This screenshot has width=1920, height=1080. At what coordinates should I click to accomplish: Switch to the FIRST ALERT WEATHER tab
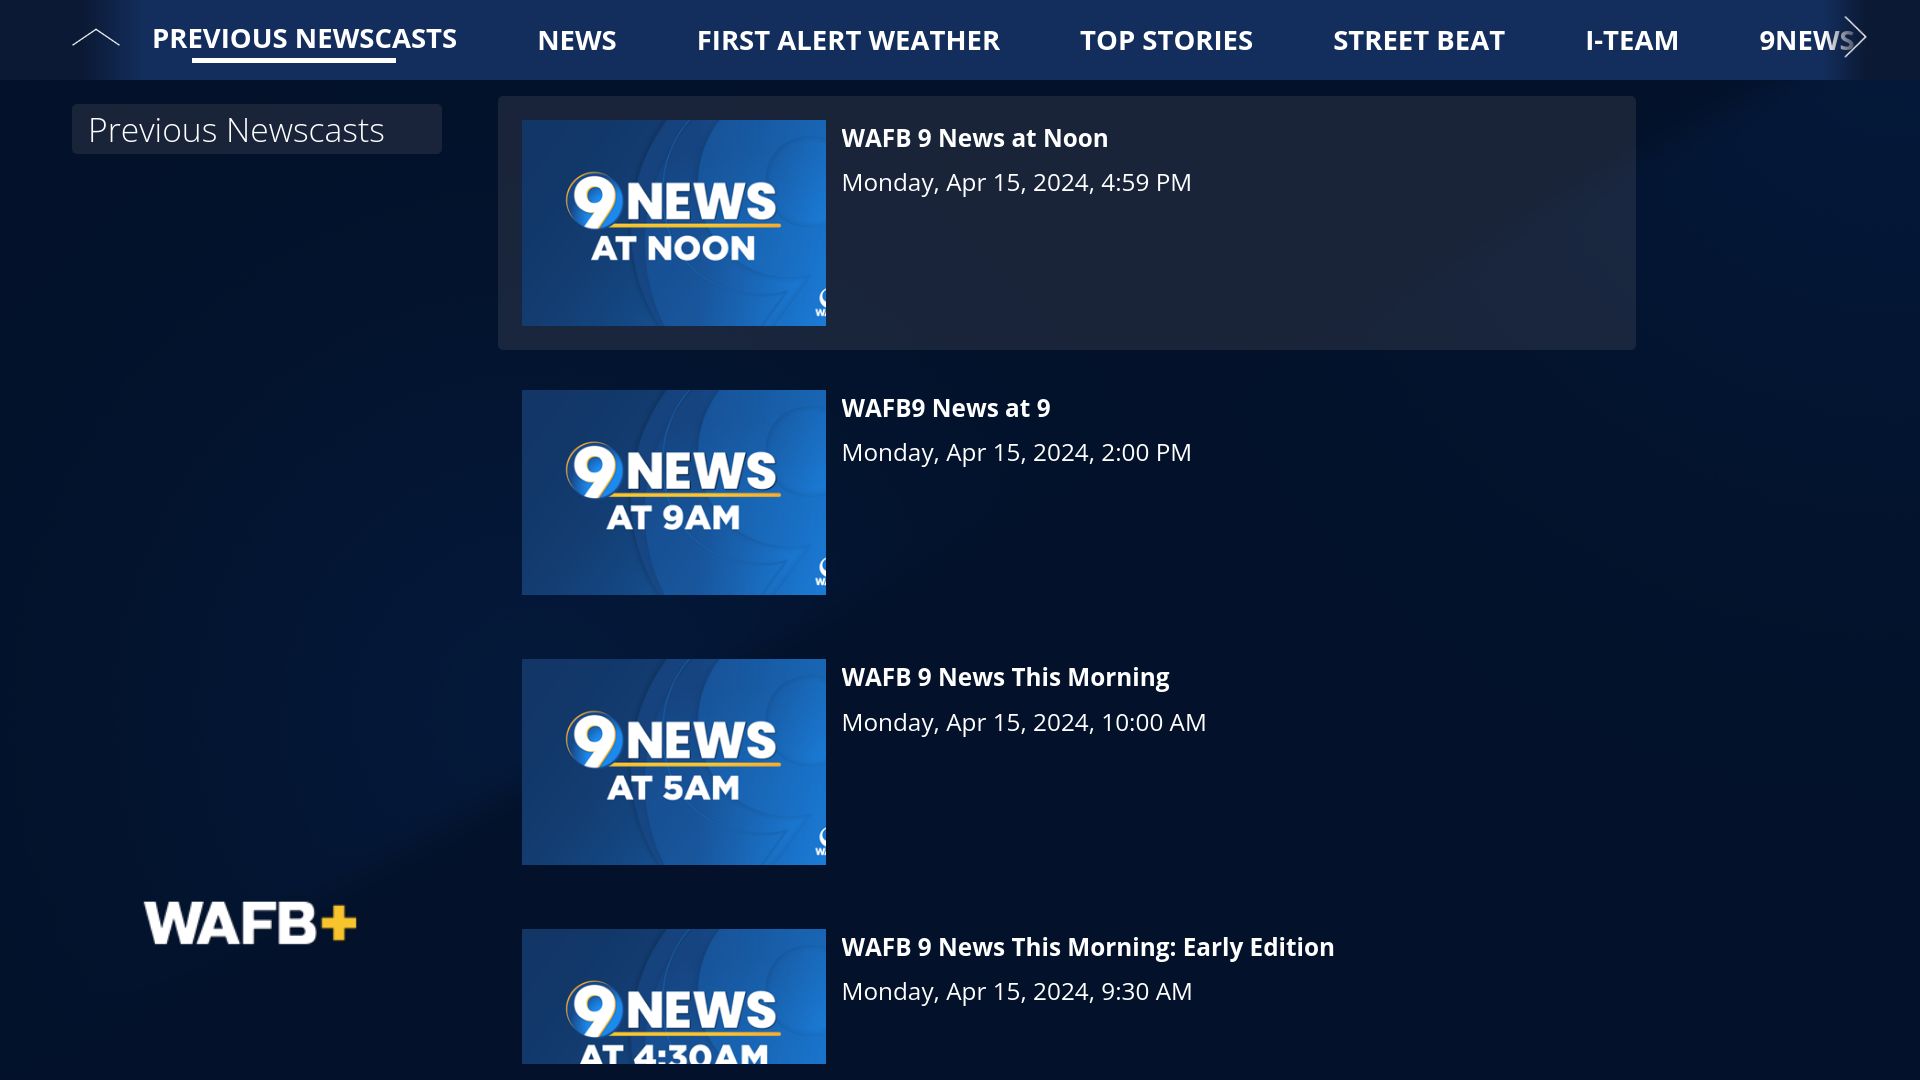(848, 40)
